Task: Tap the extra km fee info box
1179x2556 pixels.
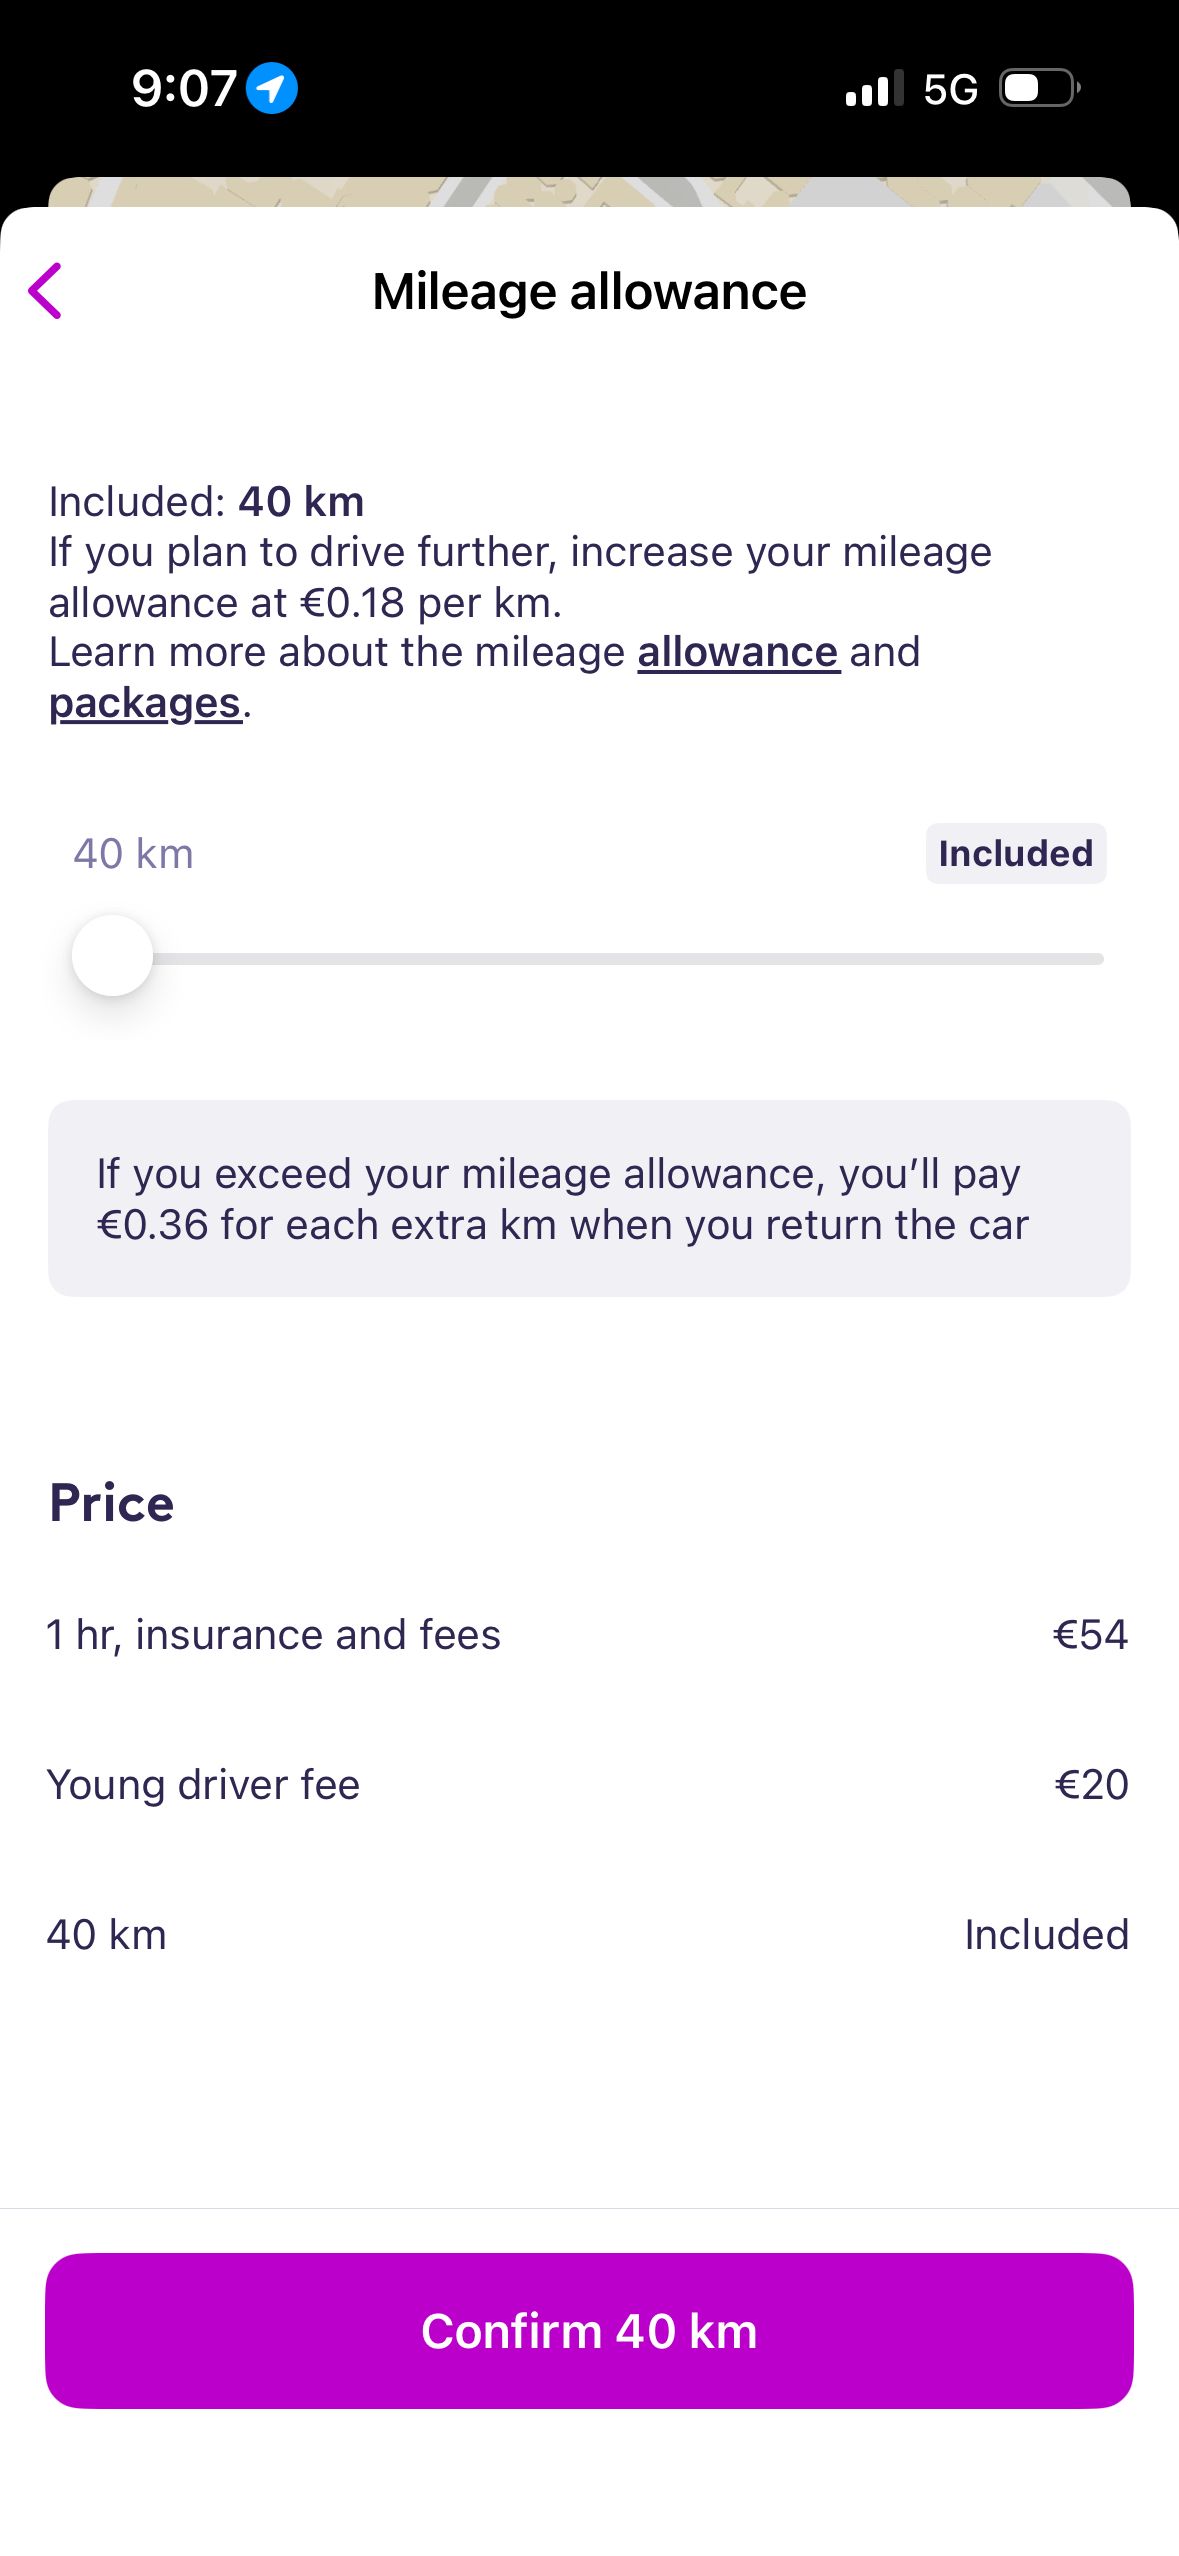Action: click(589, 1198)
